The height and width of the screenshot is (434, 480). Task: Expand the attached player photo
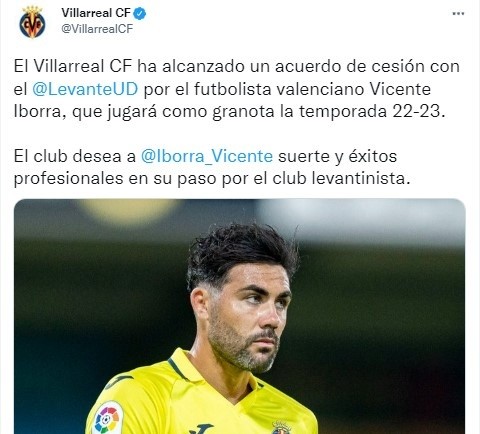(239, 316)
